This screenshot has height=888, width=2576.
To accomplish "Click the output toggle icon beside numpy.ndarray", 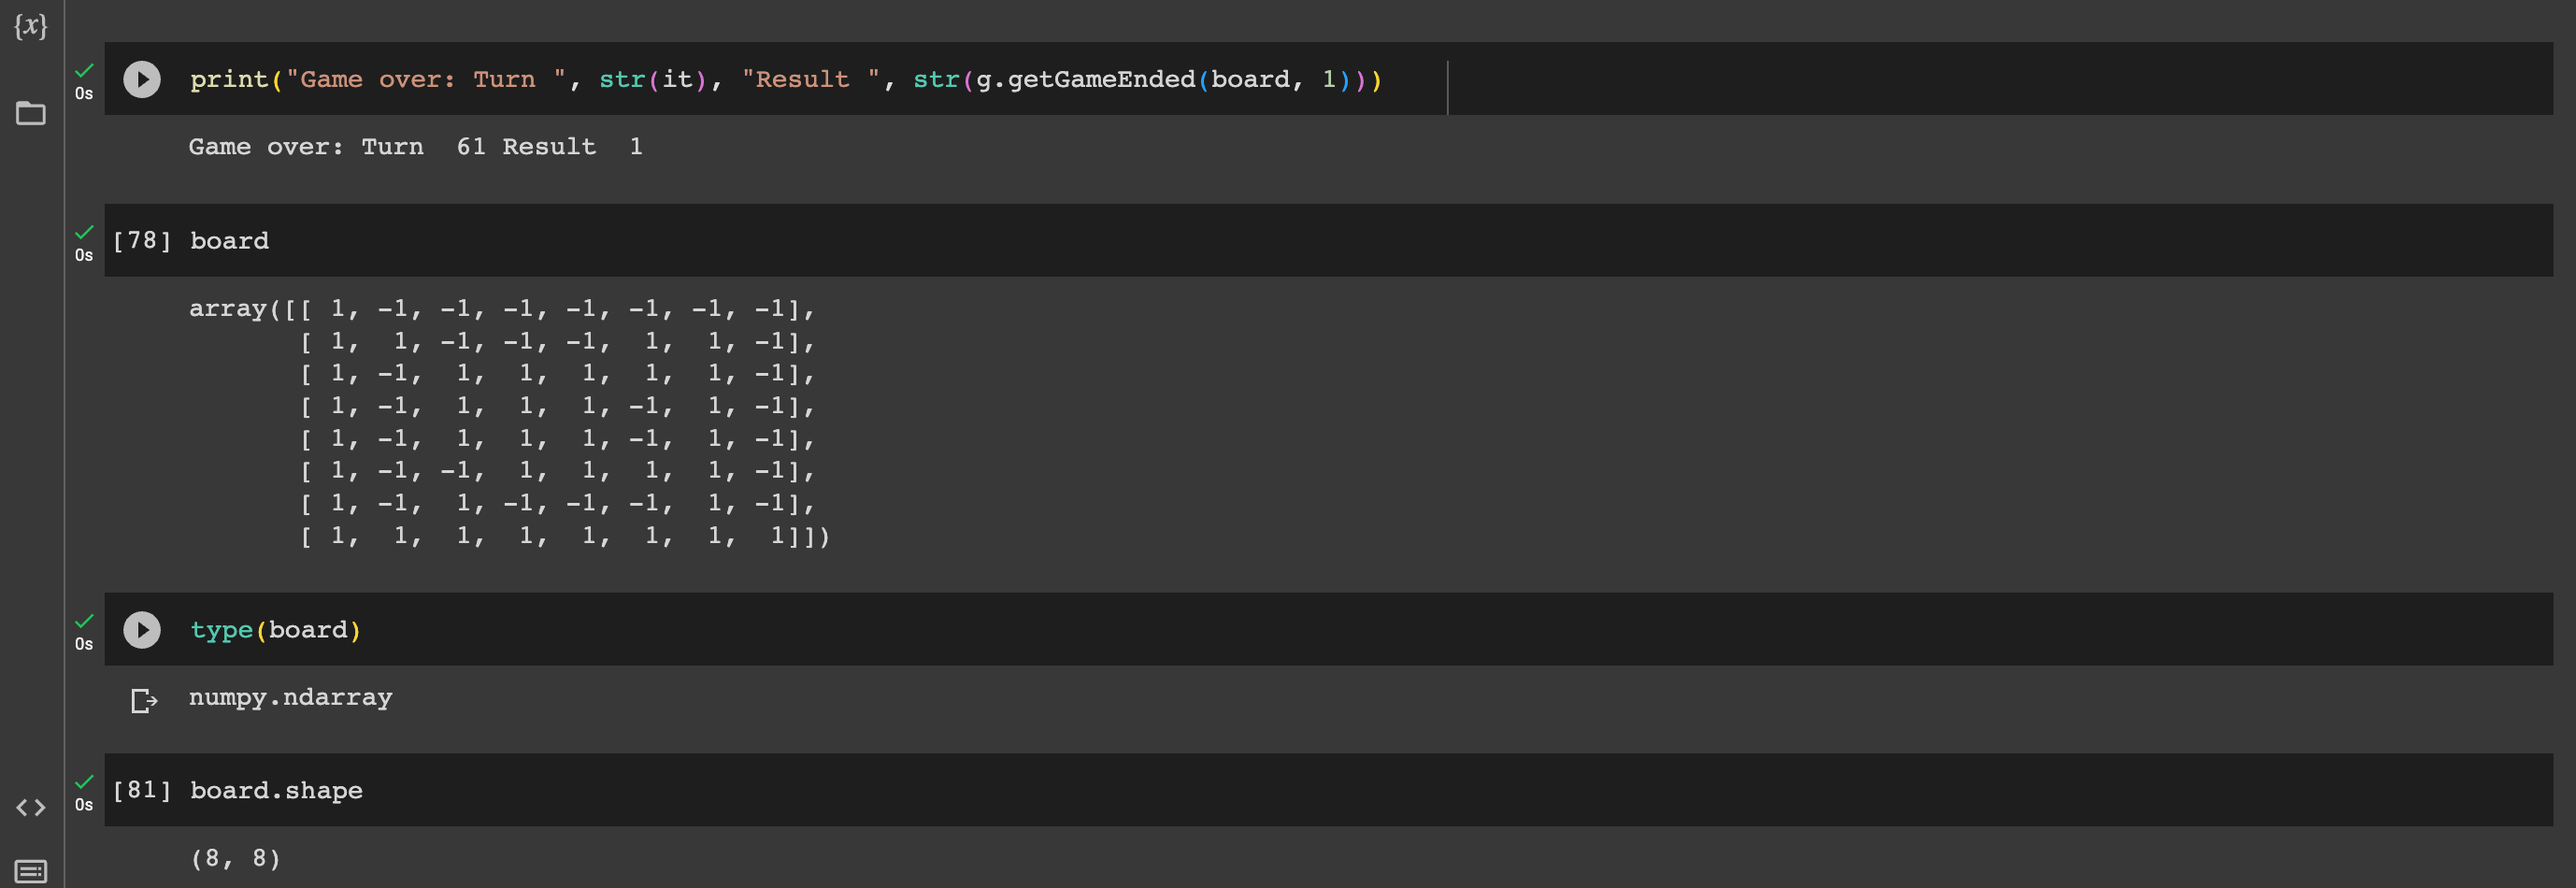I will [144, 700].
